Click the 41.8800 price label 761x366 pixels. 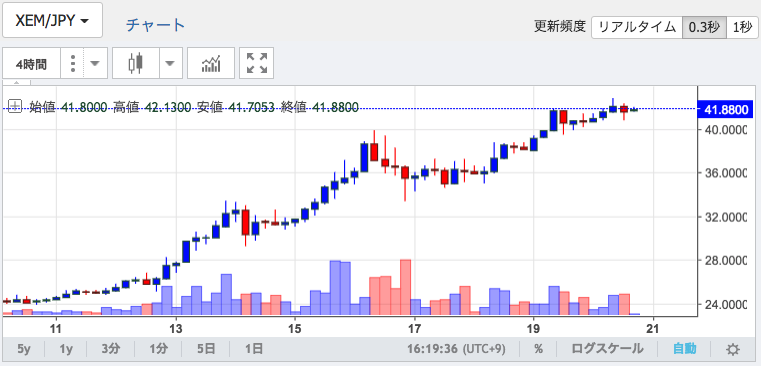tap(725, 110)
